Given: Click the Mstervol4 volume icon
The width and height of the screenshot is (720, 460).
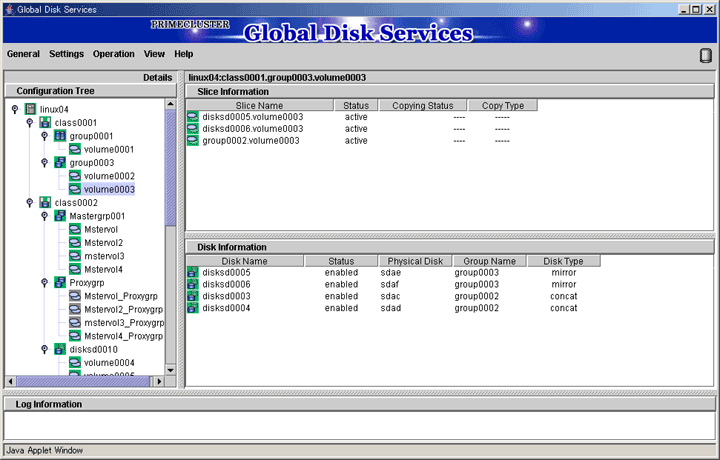Looking at the screenshot, I should [x=75, y=269].
